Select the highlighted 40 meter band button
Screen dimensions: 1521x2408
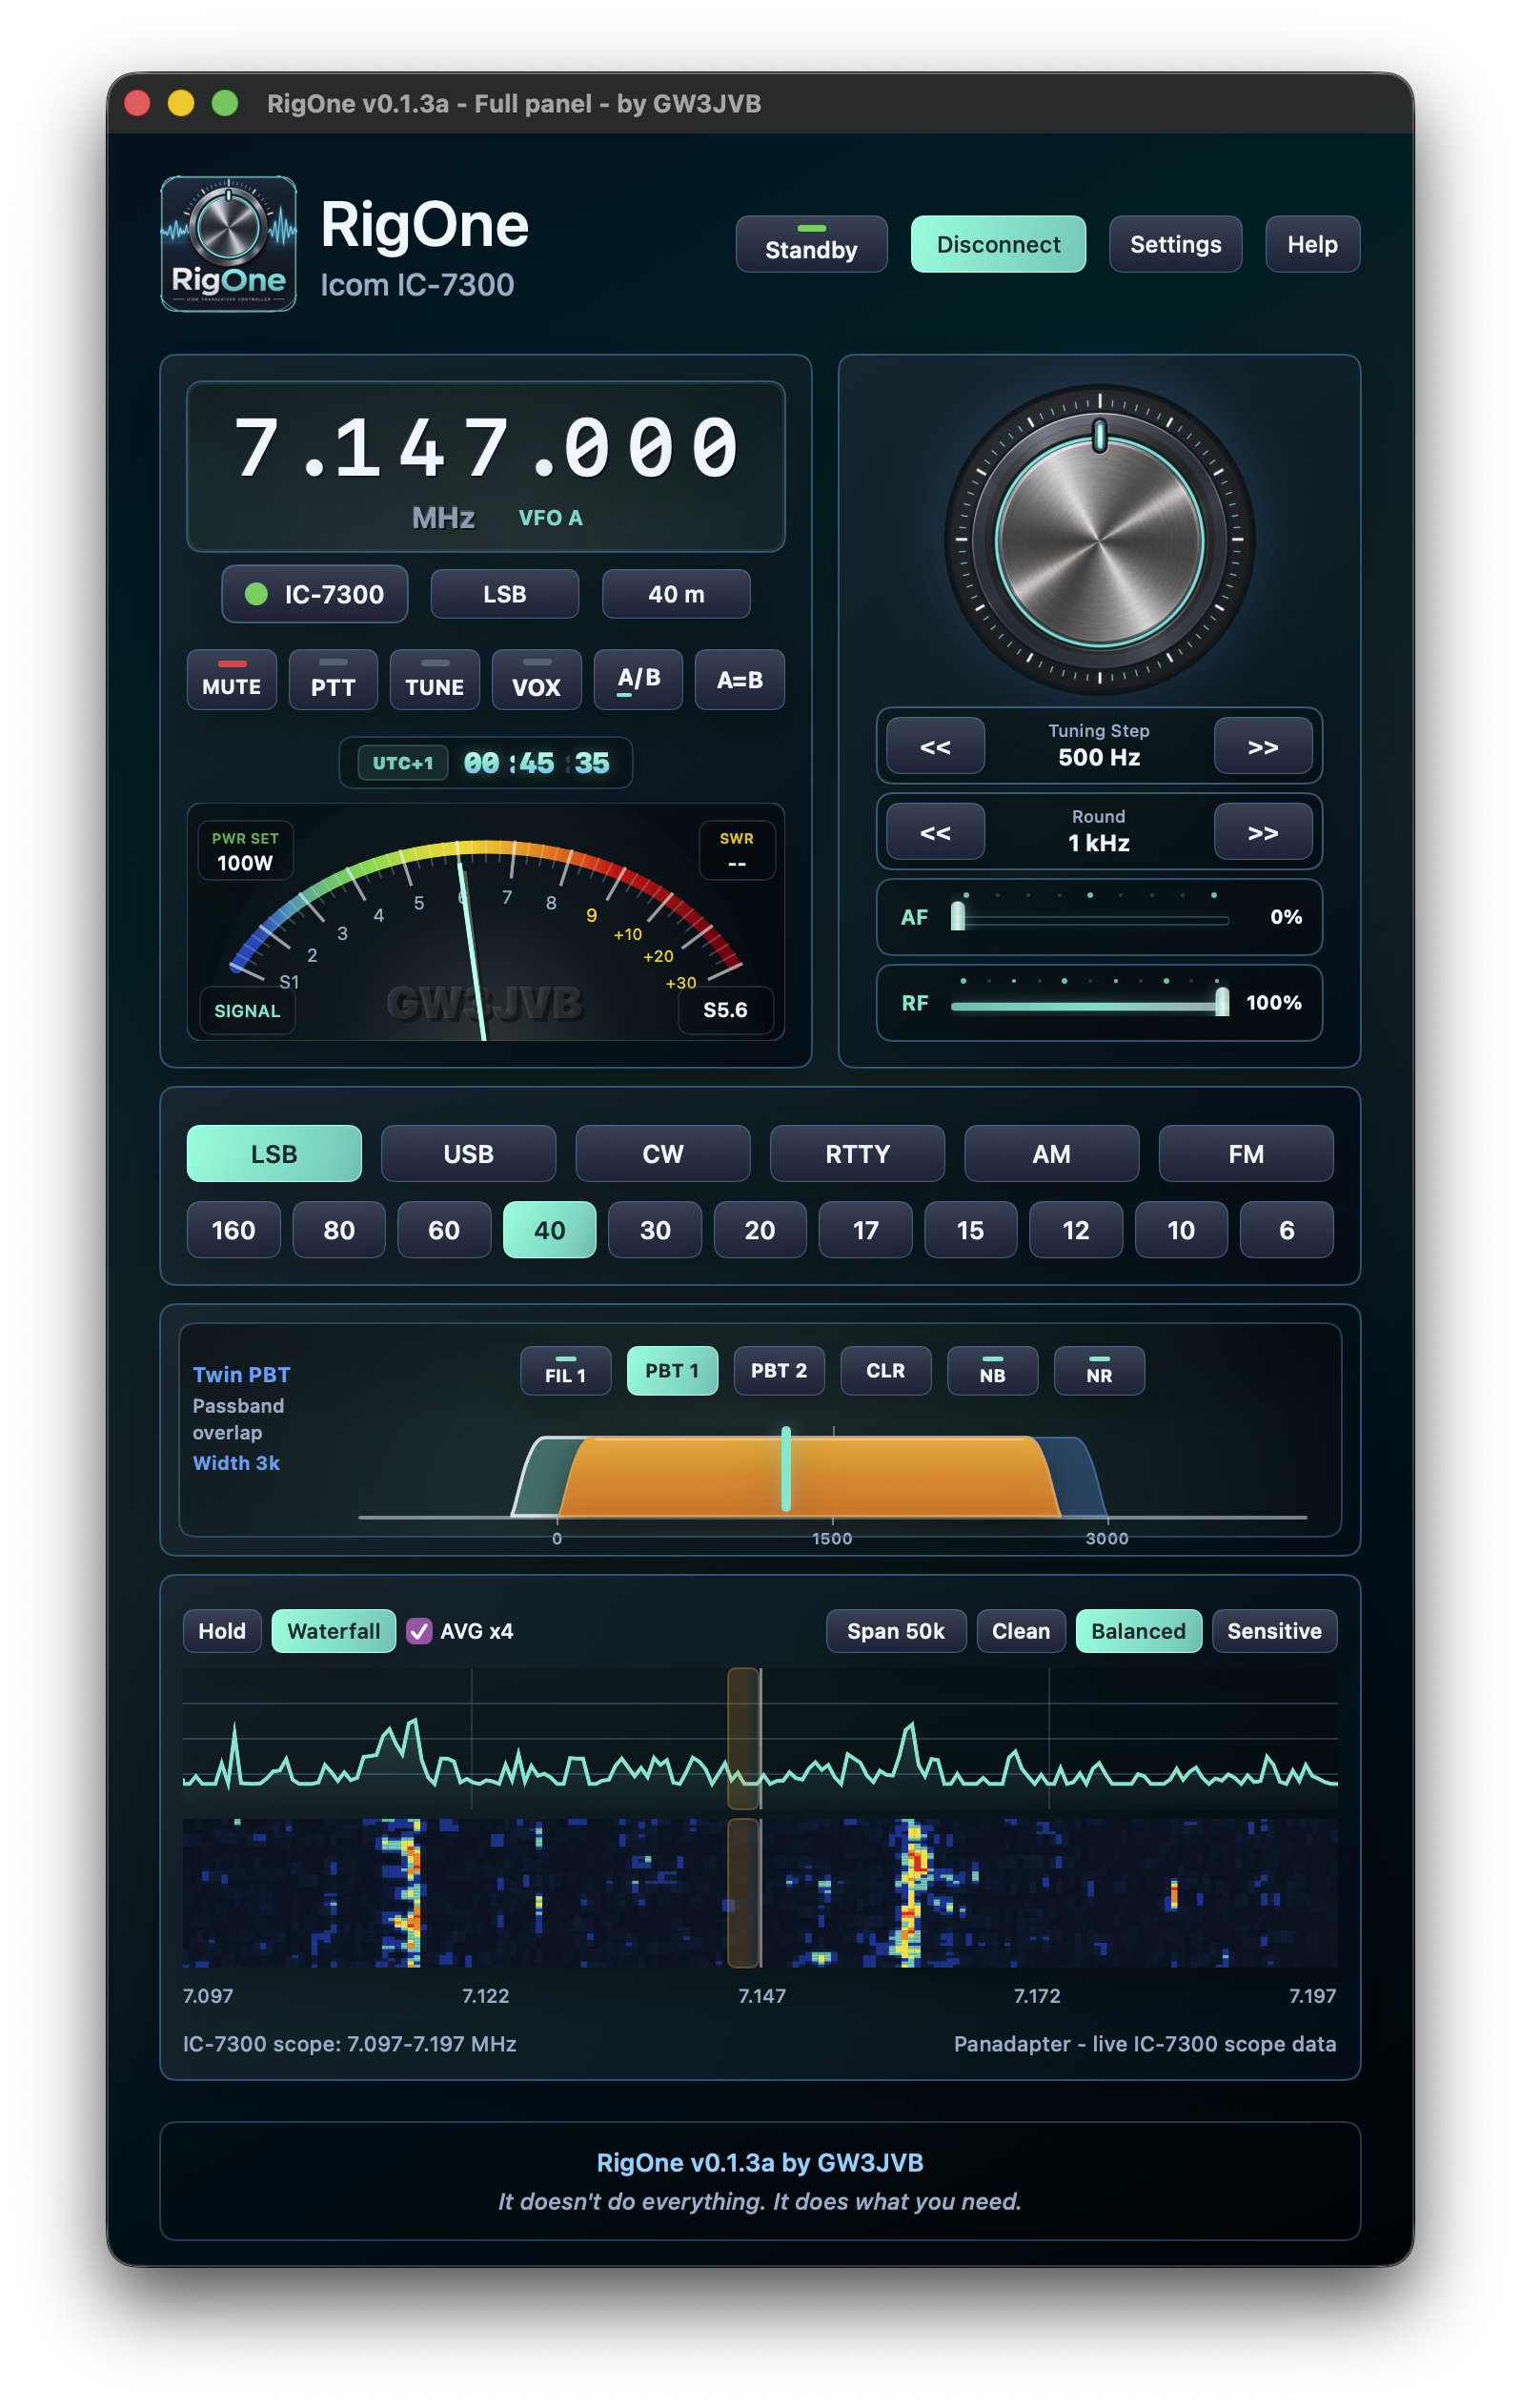coord(550,1230)
